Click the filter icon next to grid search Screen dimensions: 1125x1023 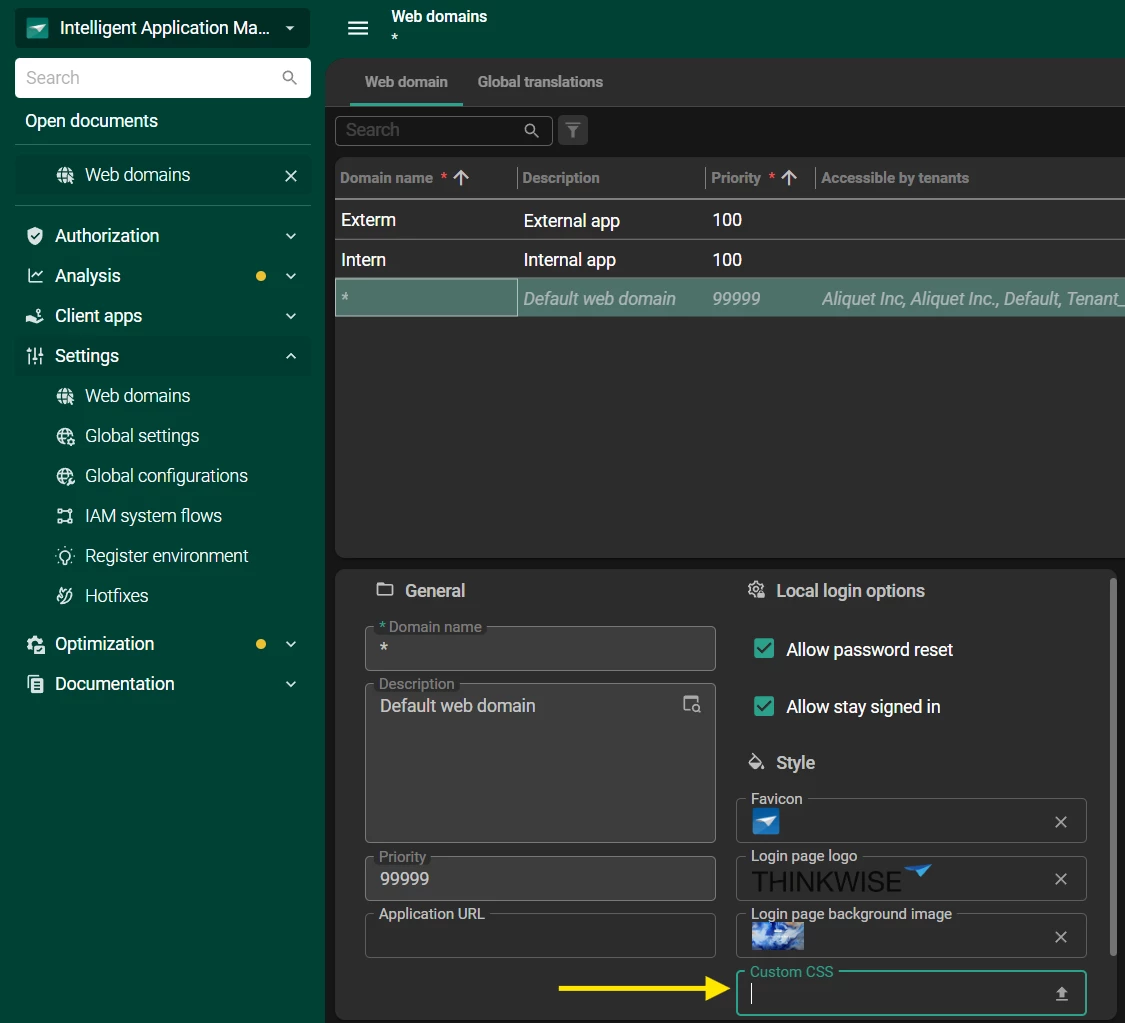pos(573,130)
